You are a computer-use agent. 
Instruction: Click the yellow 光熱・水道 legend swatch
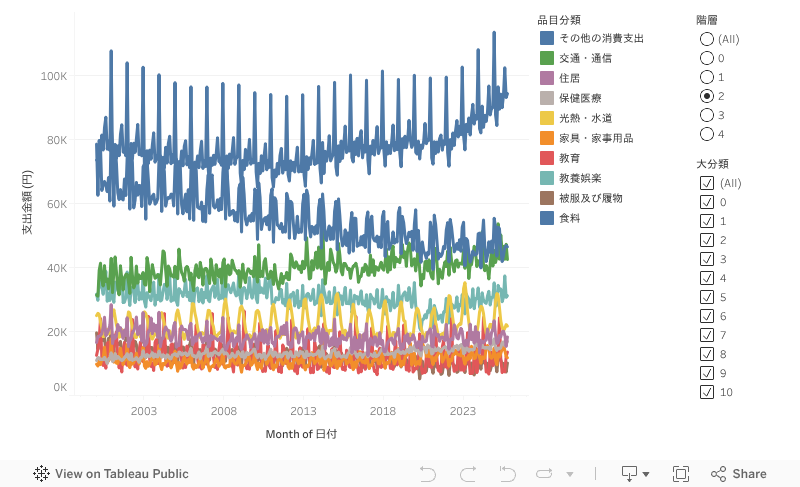547,118
